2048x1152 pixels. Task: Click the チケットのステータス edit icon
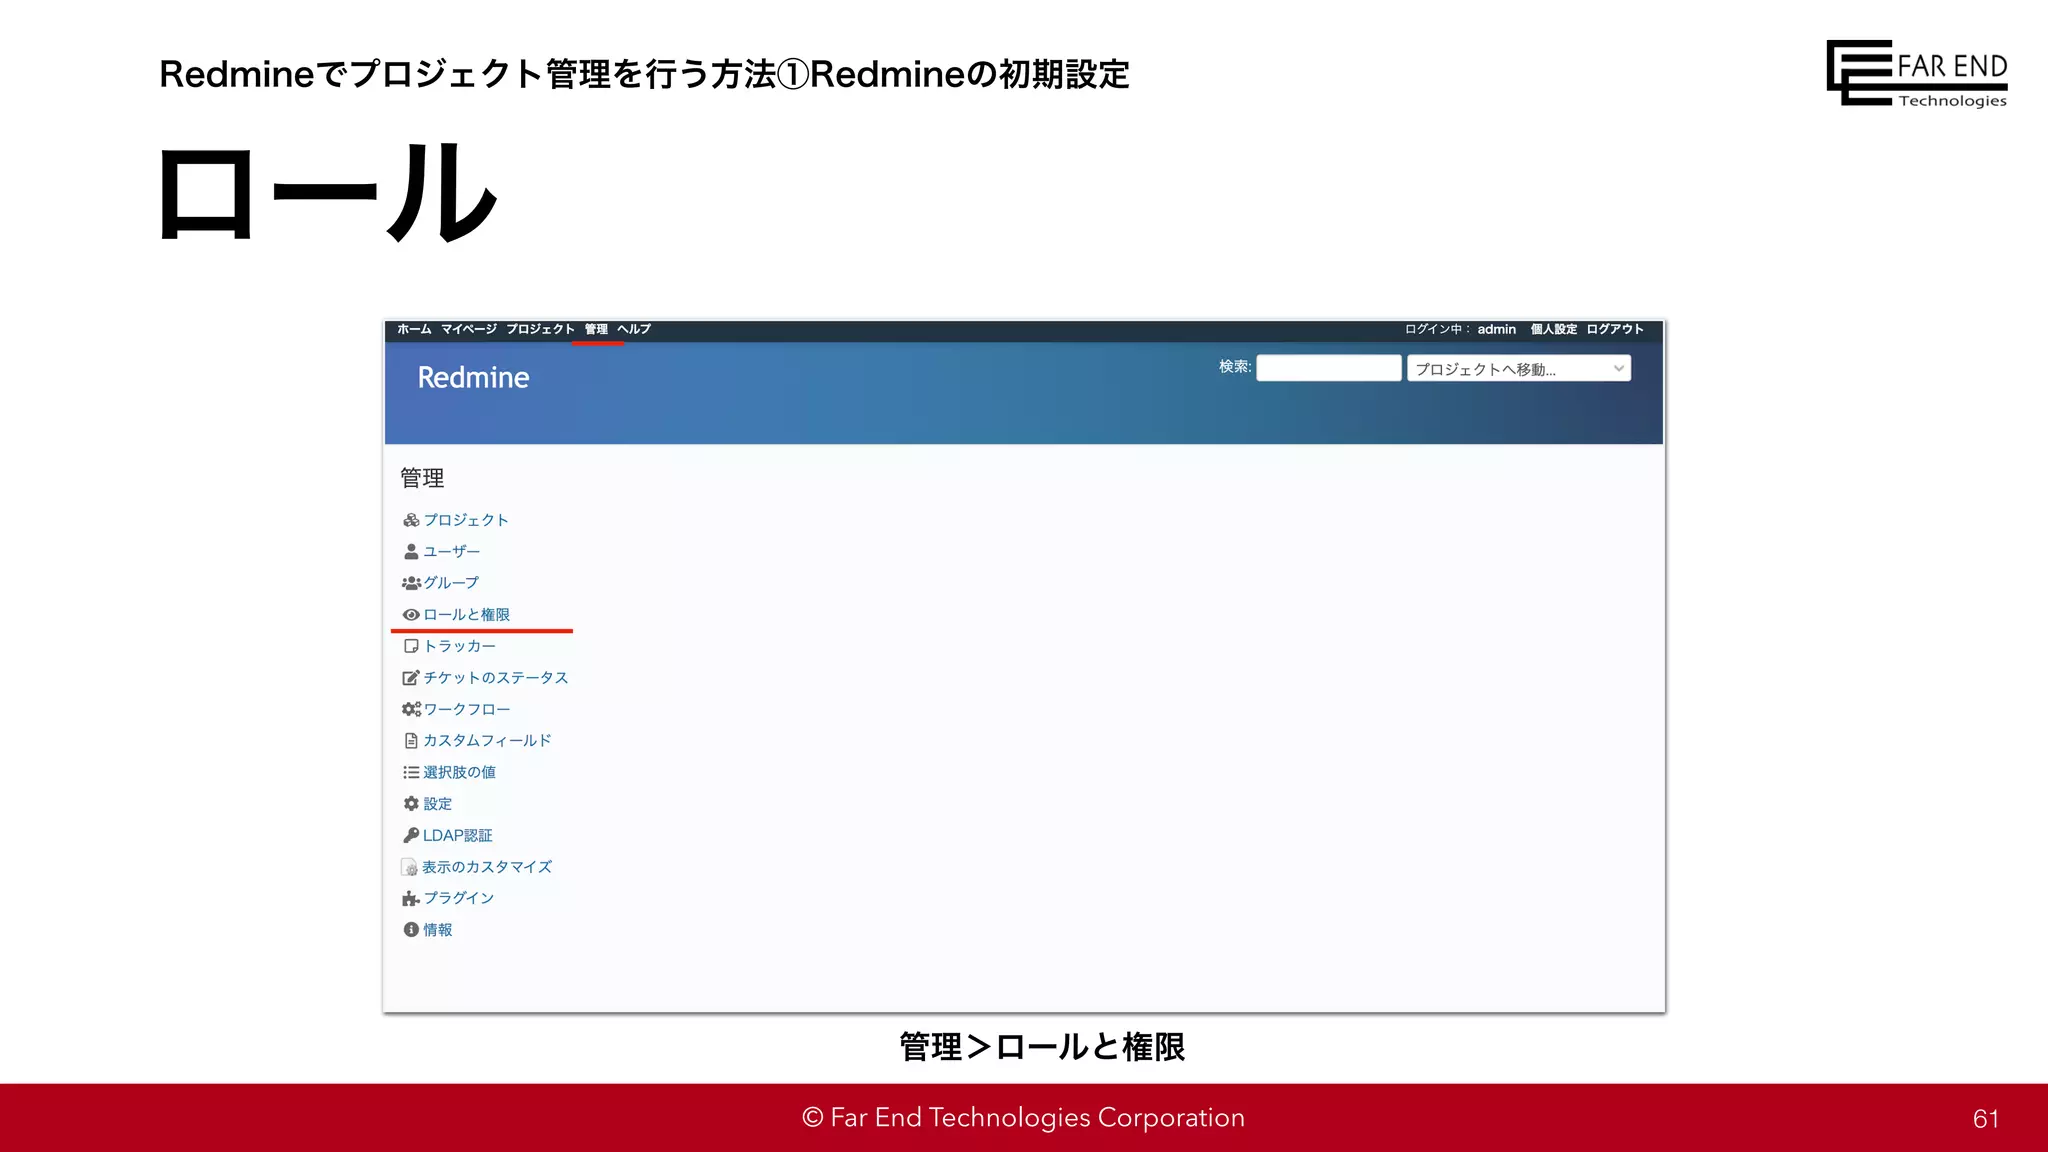[x=411, y=678]
